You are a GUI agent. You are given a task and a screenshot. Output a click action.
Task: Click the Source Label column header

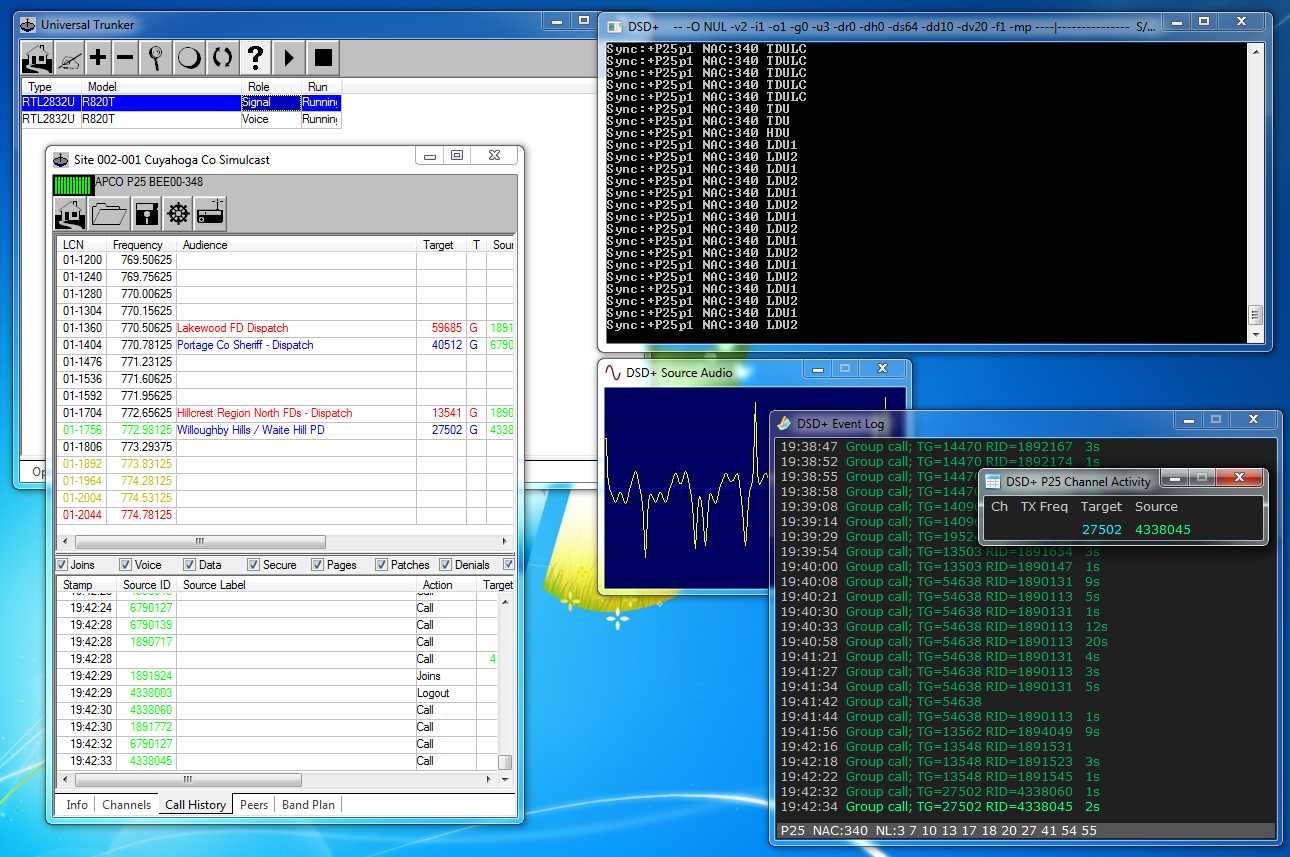pos(297,585)
